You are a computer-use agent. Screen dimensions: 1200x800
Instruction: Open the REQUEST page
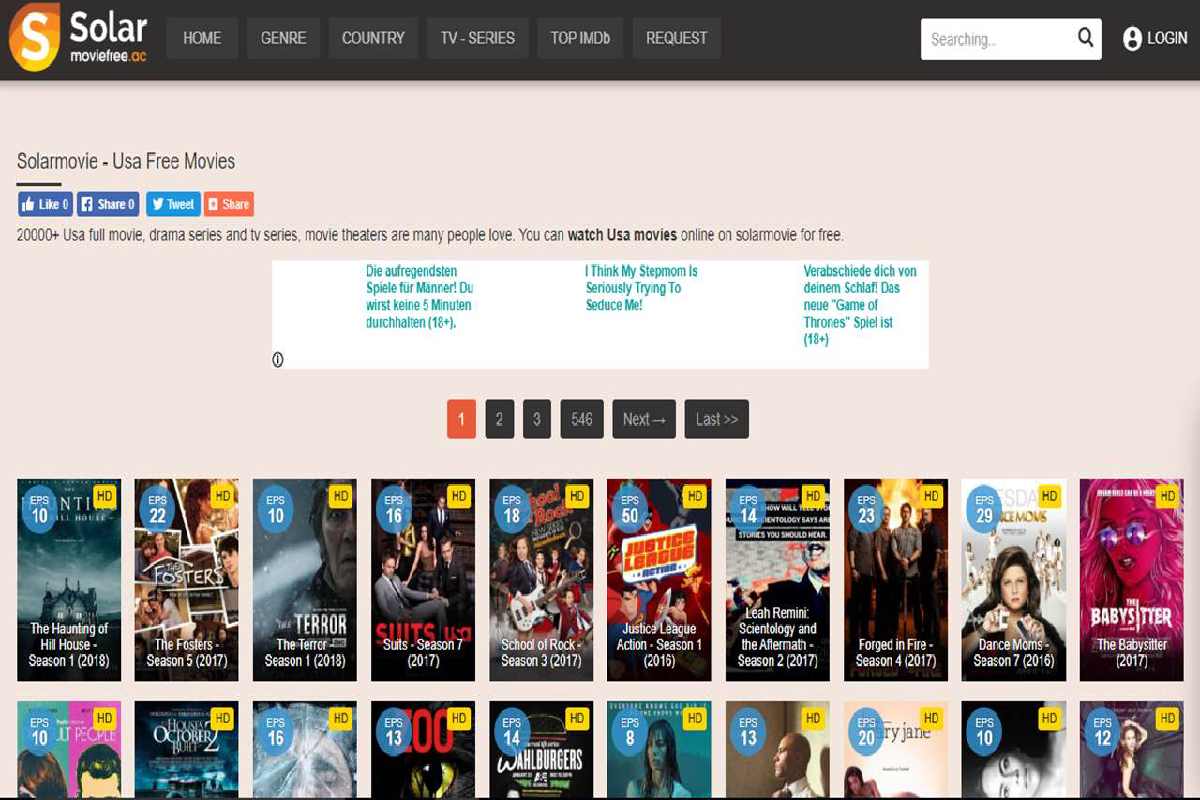tap(676, 38)
